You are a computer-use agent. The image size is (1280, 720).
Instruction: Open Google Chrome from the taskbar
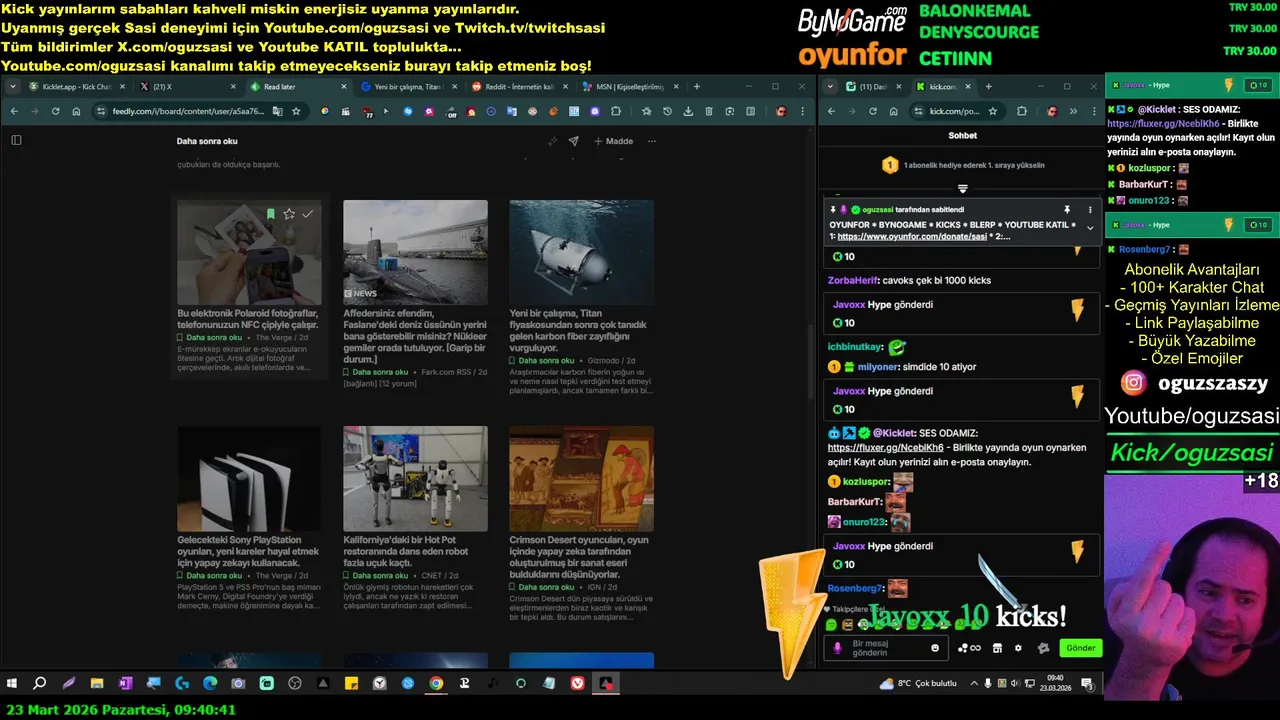[436, 684]
